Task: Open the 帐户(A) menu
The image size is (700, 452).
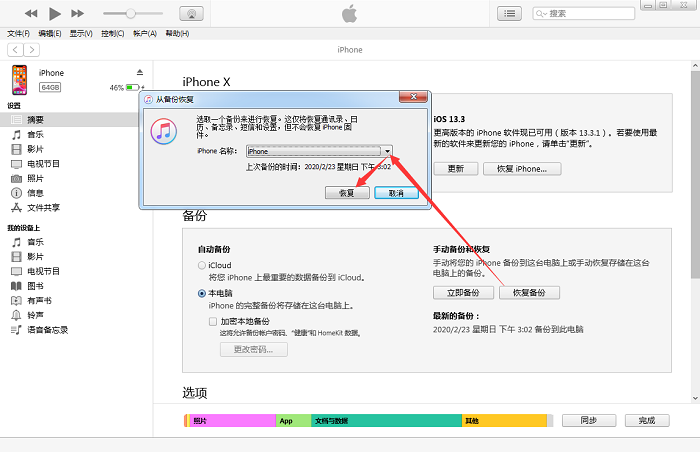Action: 145,33
